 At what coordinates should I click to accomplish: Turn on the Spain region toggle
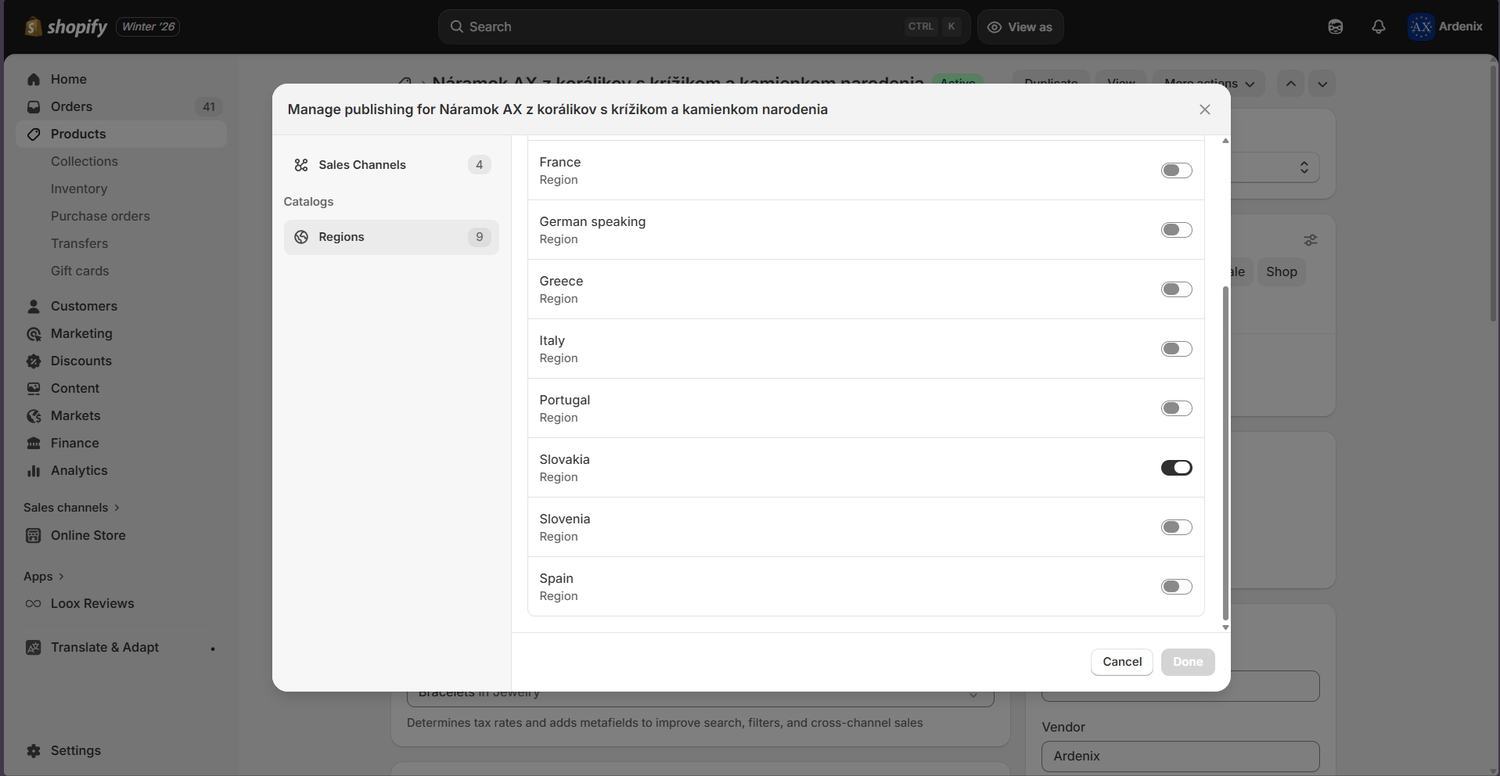[x=1176, y=587]
